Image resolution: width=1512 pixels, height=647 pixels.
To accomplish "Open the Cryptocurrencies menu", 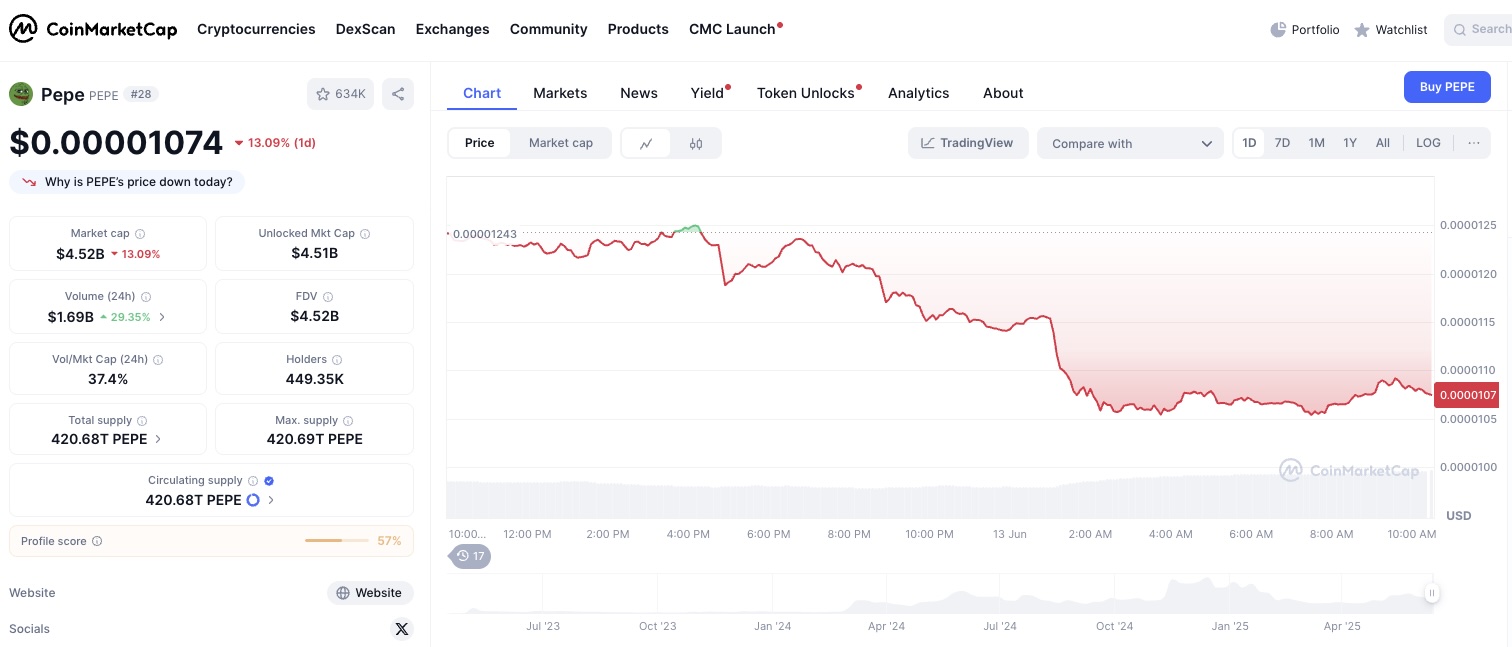I will [x=256, y=29].
